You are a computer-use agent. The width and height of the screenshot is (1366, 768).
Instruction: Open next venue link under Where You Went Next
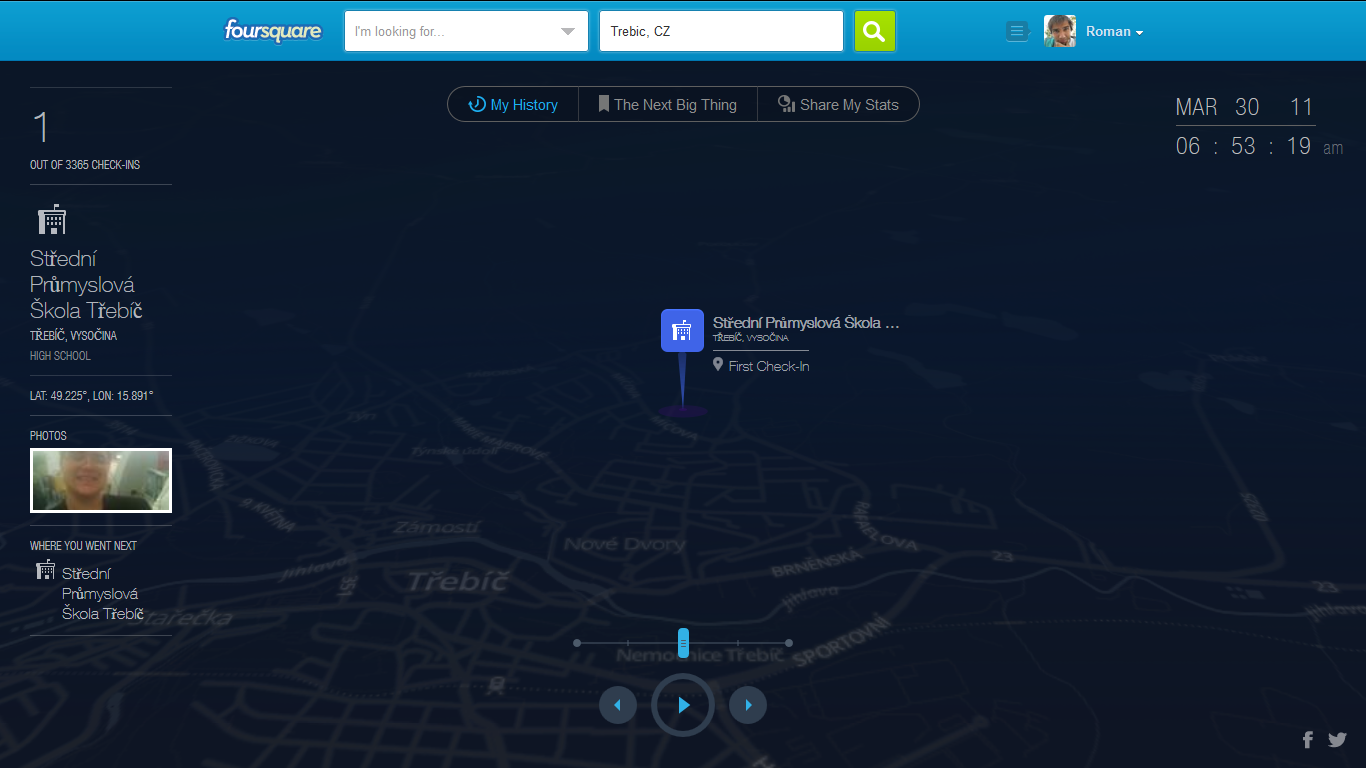point(102,593)
